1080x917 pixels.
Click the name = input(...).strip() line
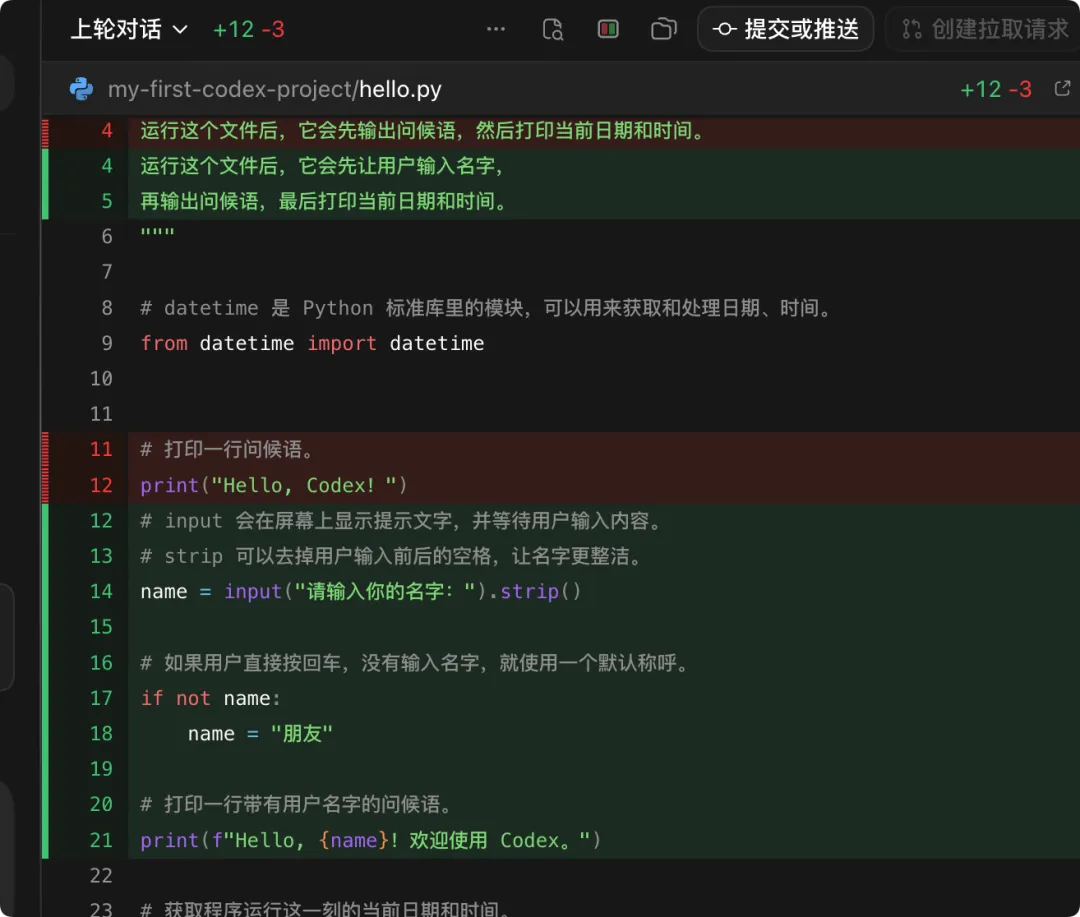361,591
